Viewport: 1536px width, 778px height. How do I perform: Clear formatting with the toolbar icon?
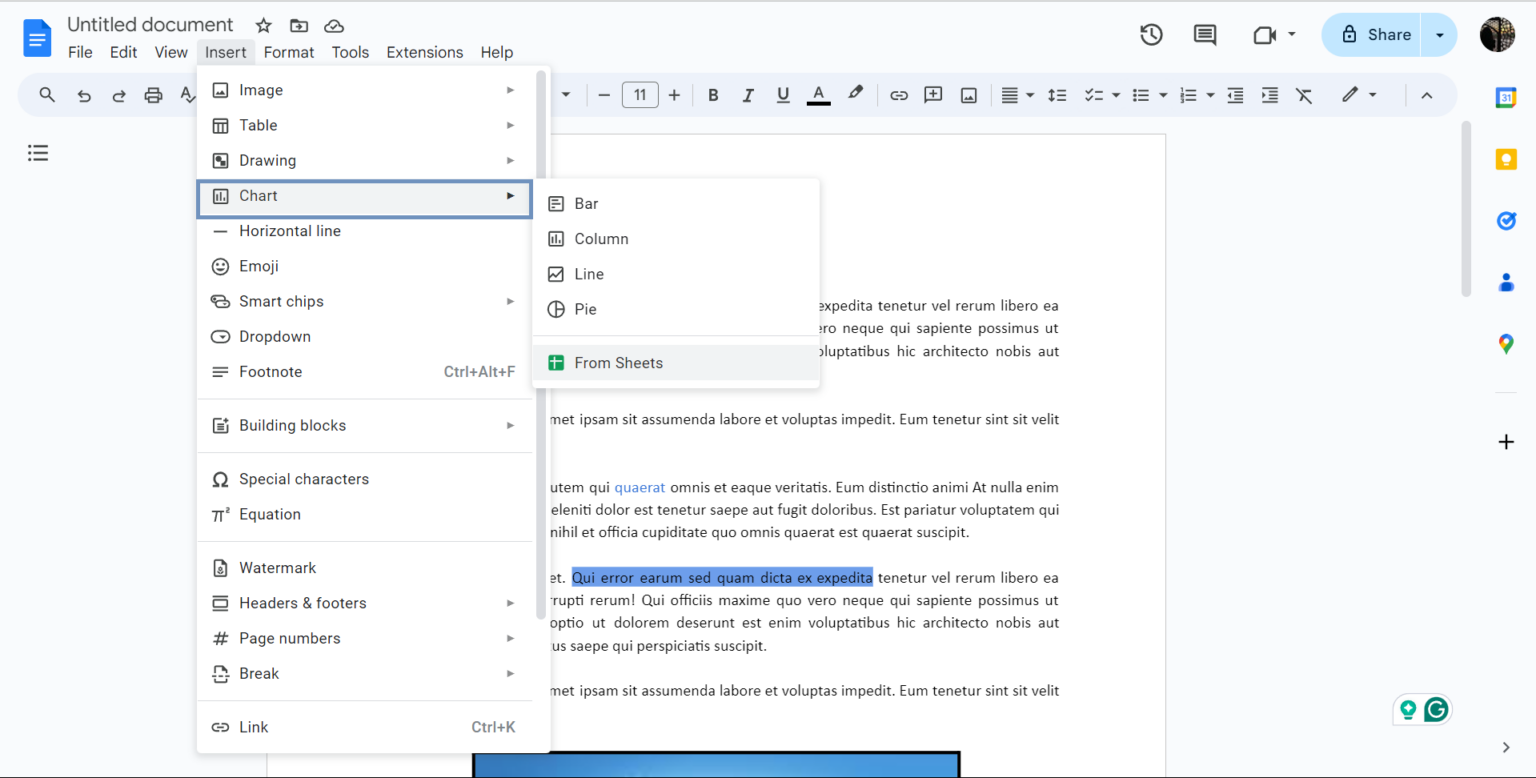click(x=1303, y=95)
